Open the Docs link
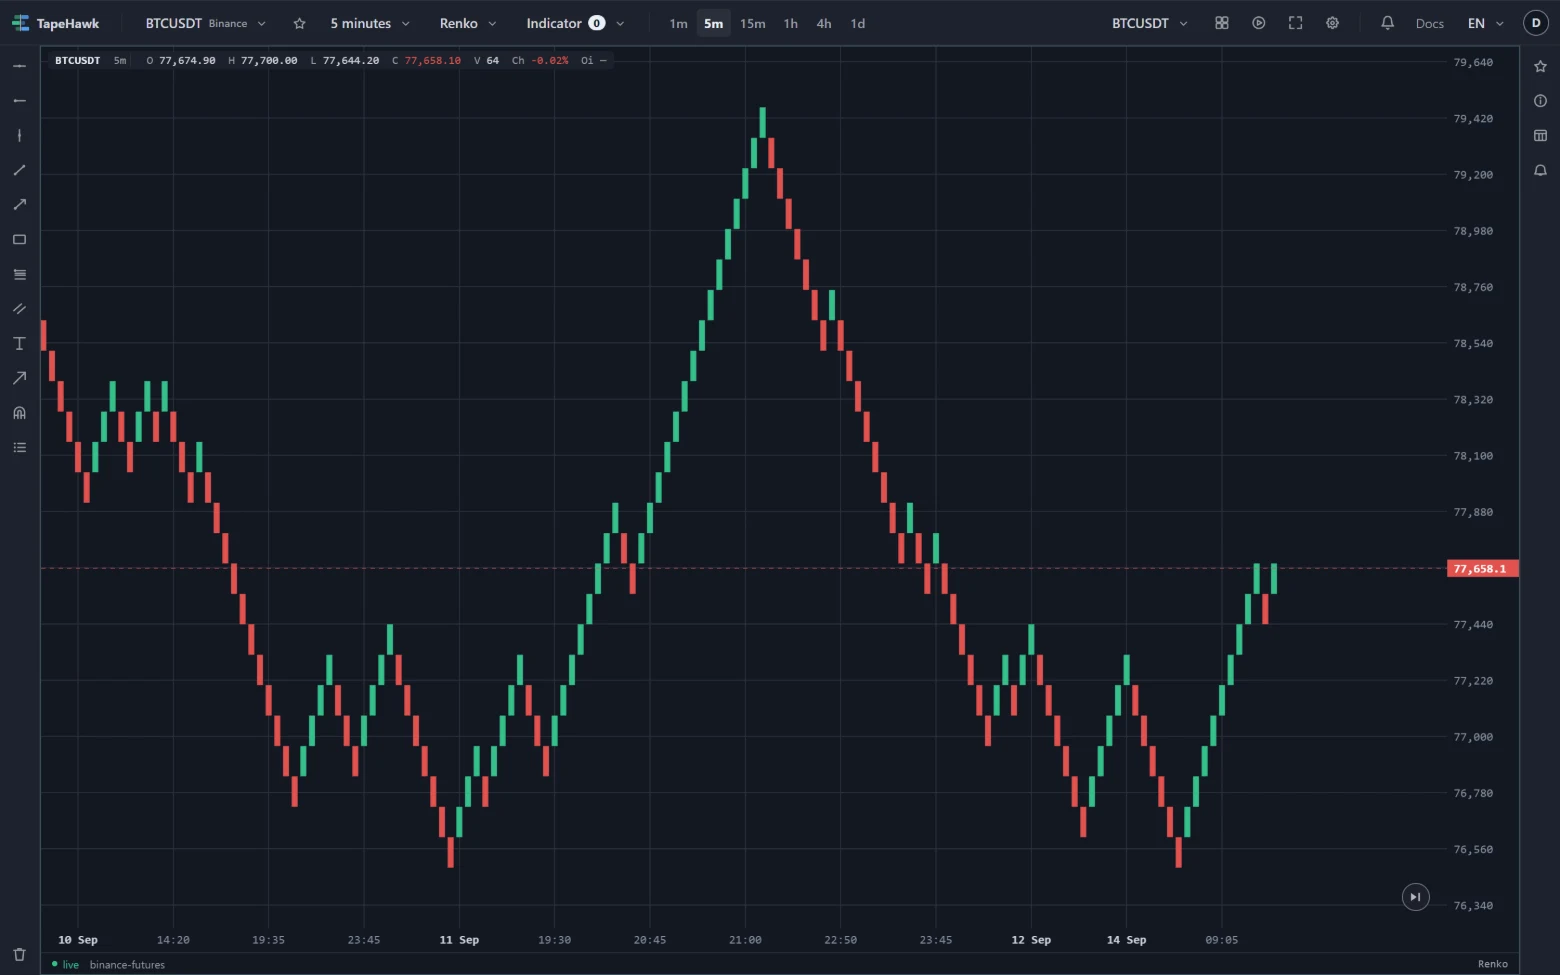The image size is (1560, 975). tap(1429, 23)
